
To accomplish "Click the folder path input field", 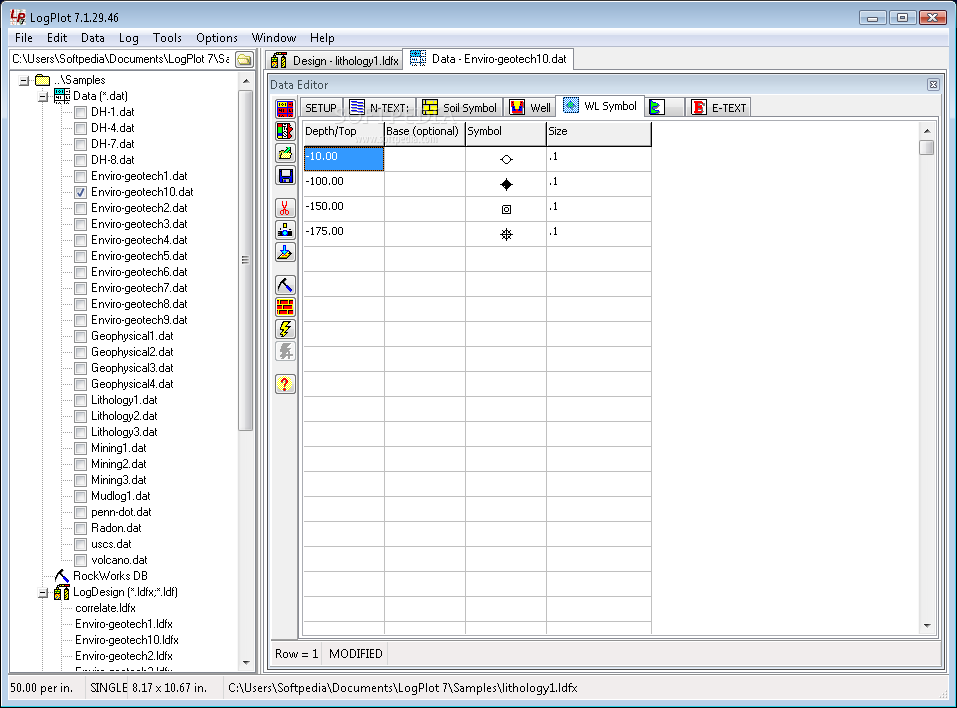I will click(121, 59).
